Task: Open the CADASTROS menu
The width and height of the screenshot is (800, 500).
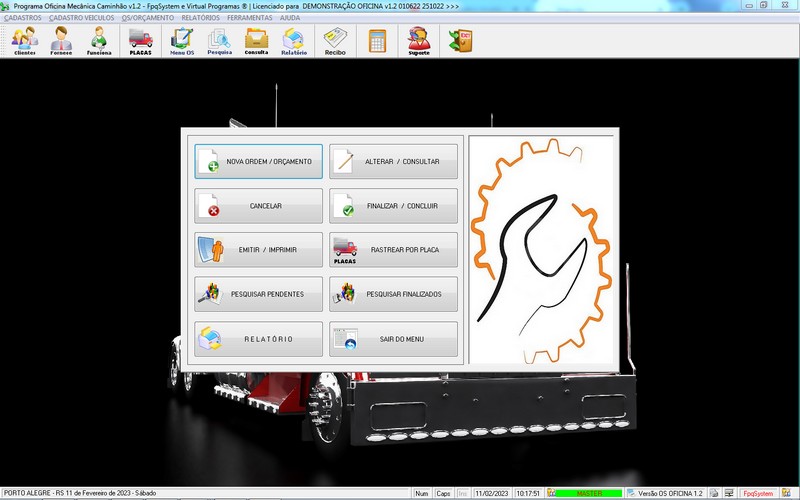Action: pyautogui.click(x=22, y=18)
